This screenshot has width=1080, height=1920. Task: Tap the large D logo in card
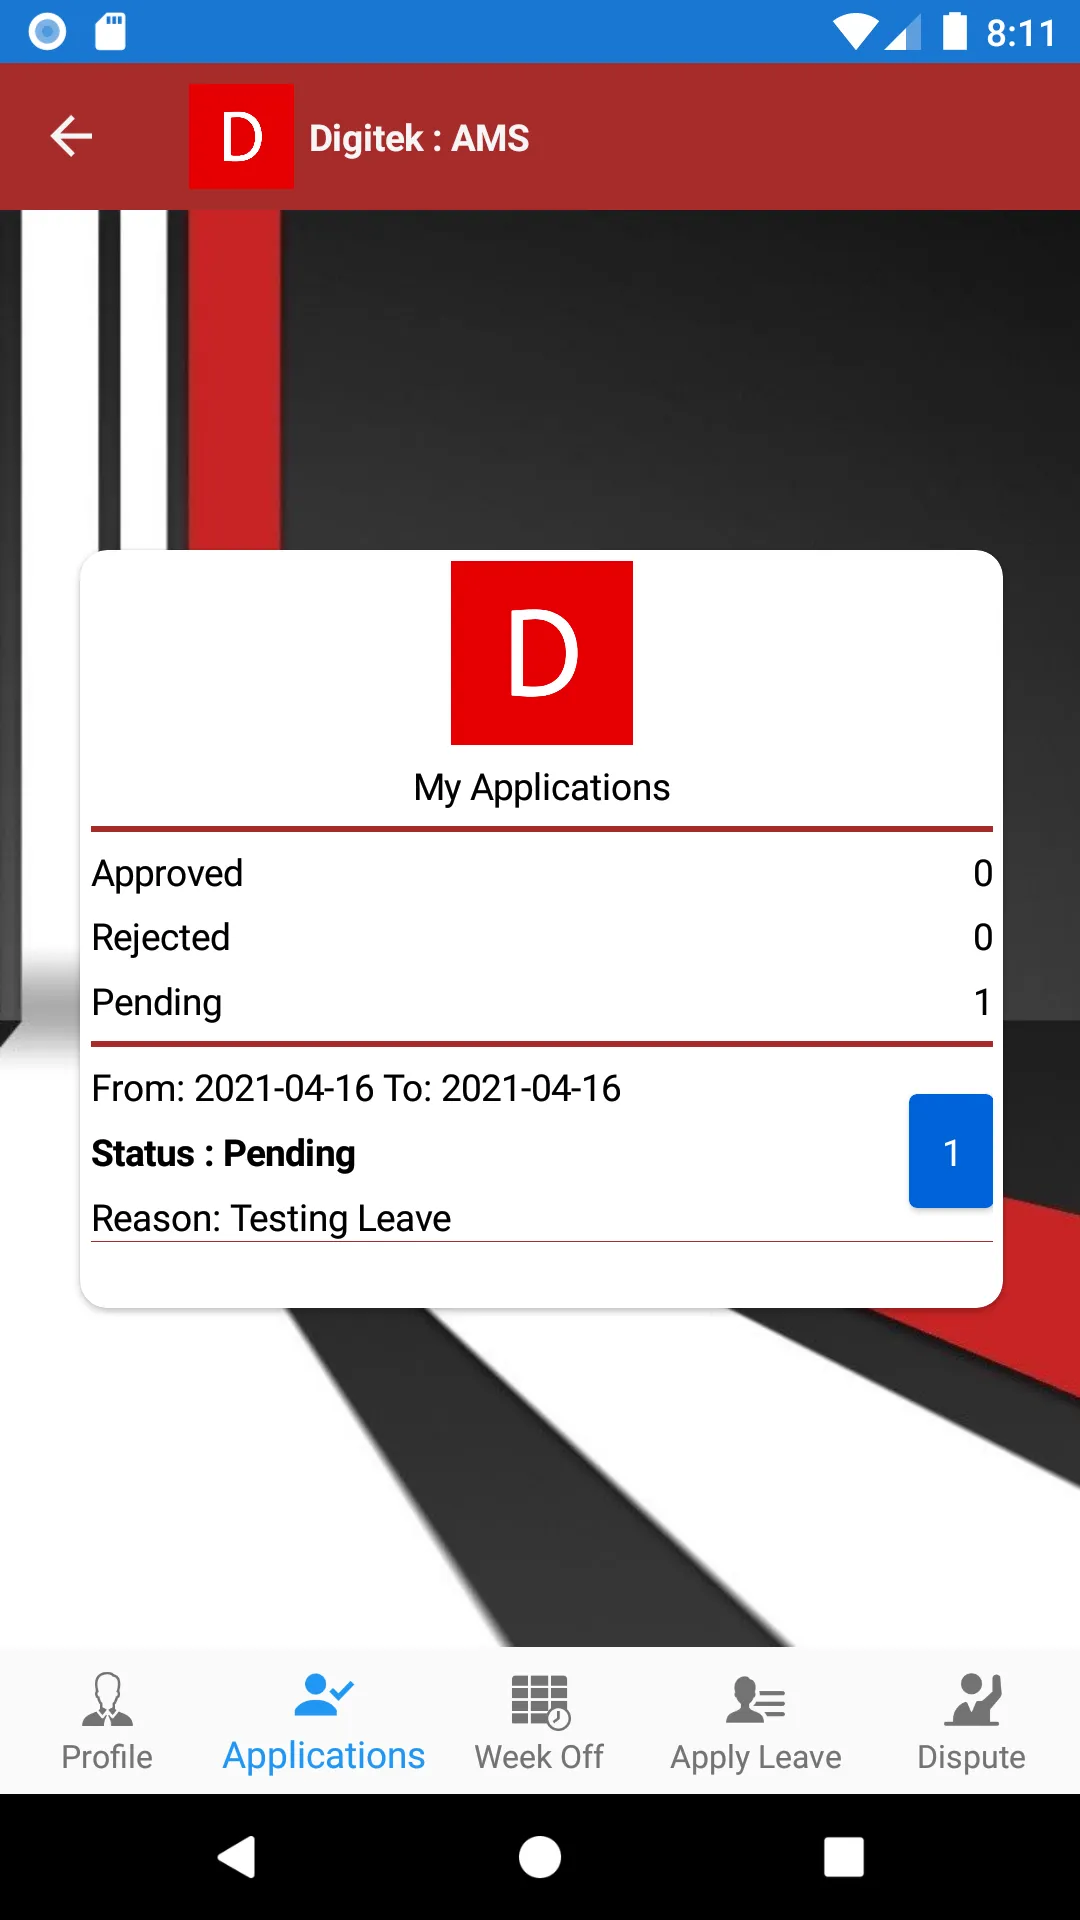click(x=542, y=652)
